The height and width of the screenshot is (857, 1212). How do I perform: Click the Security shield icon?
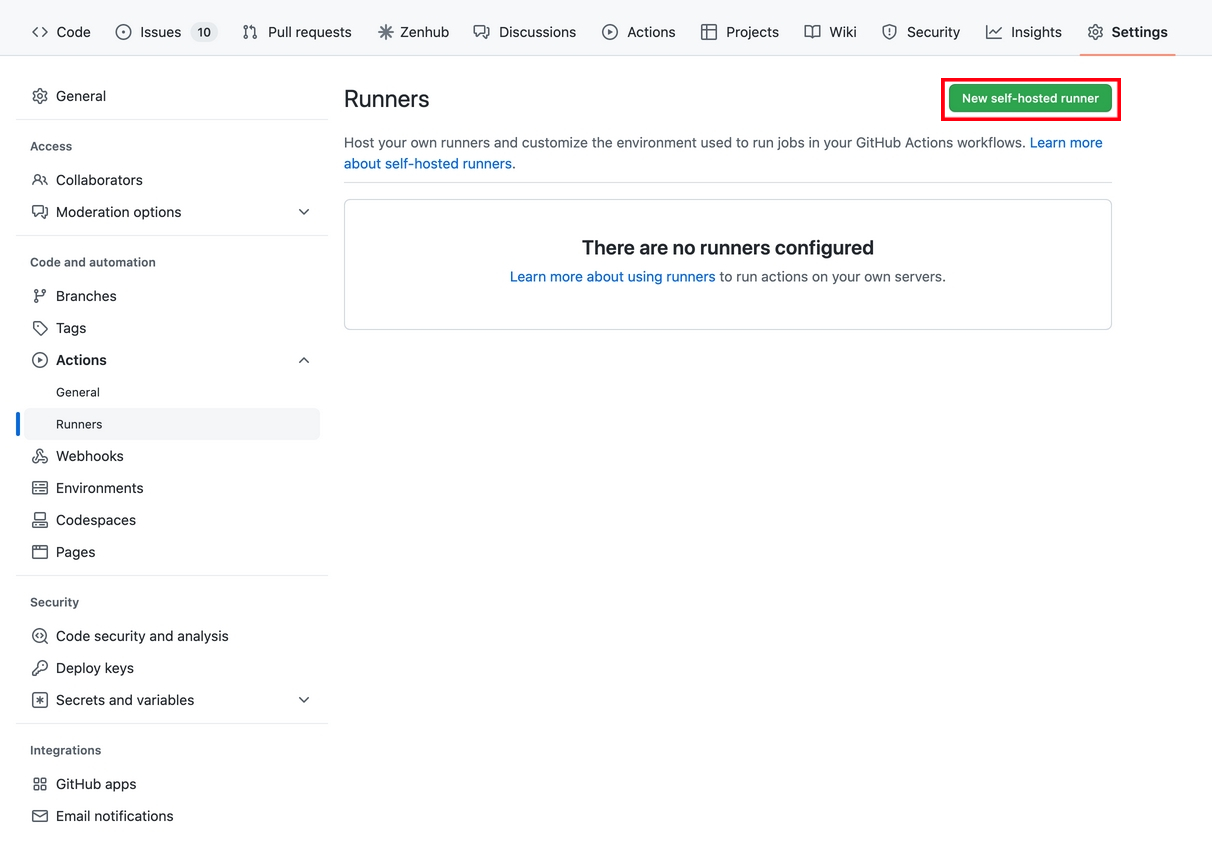click(890, 32)
